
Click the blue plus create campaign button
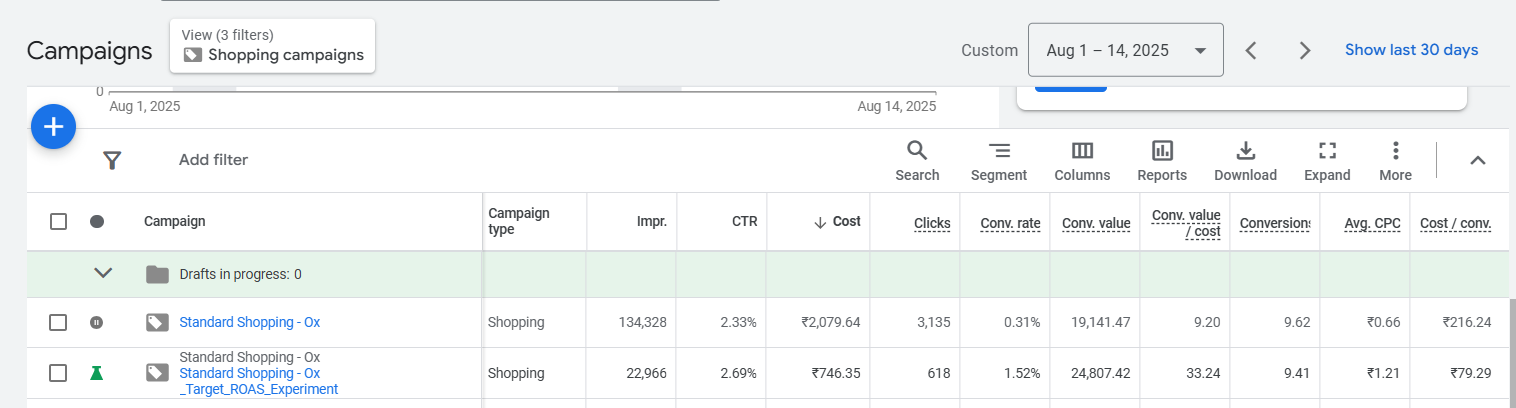(54, 127)
